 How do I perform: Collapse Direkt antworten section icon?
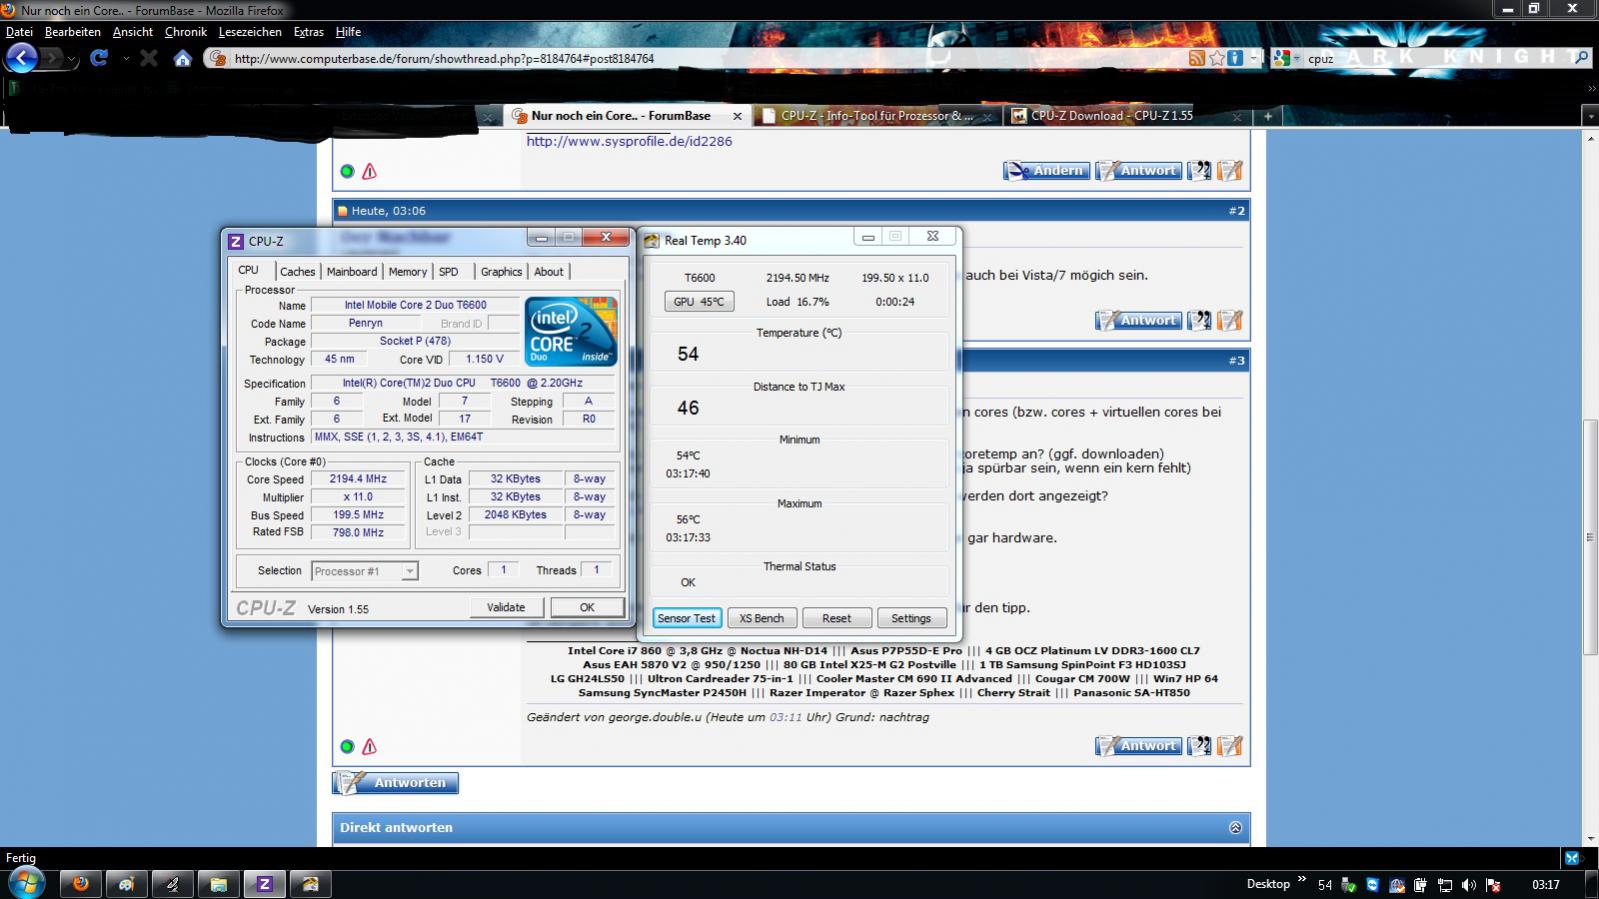click(x=1235, y=827)
